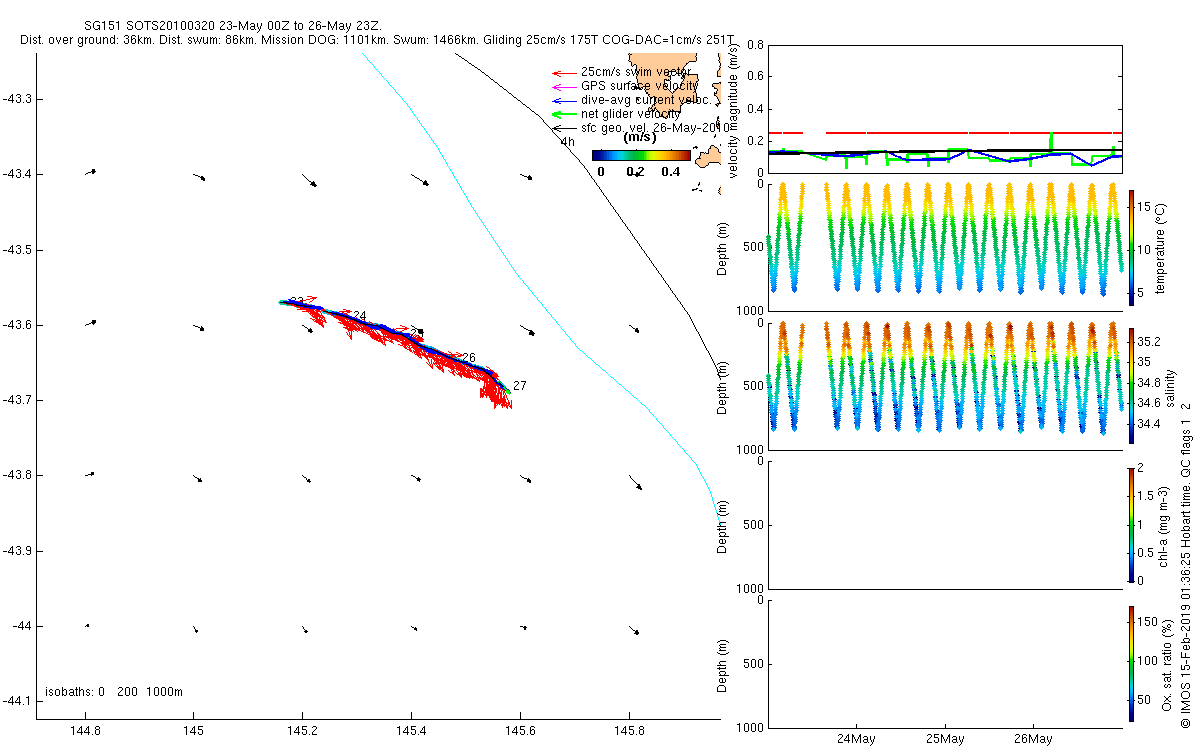The image size is (1200, 750).
Task: Click the salinity colorbar
Action: (x=1131, y=386)
